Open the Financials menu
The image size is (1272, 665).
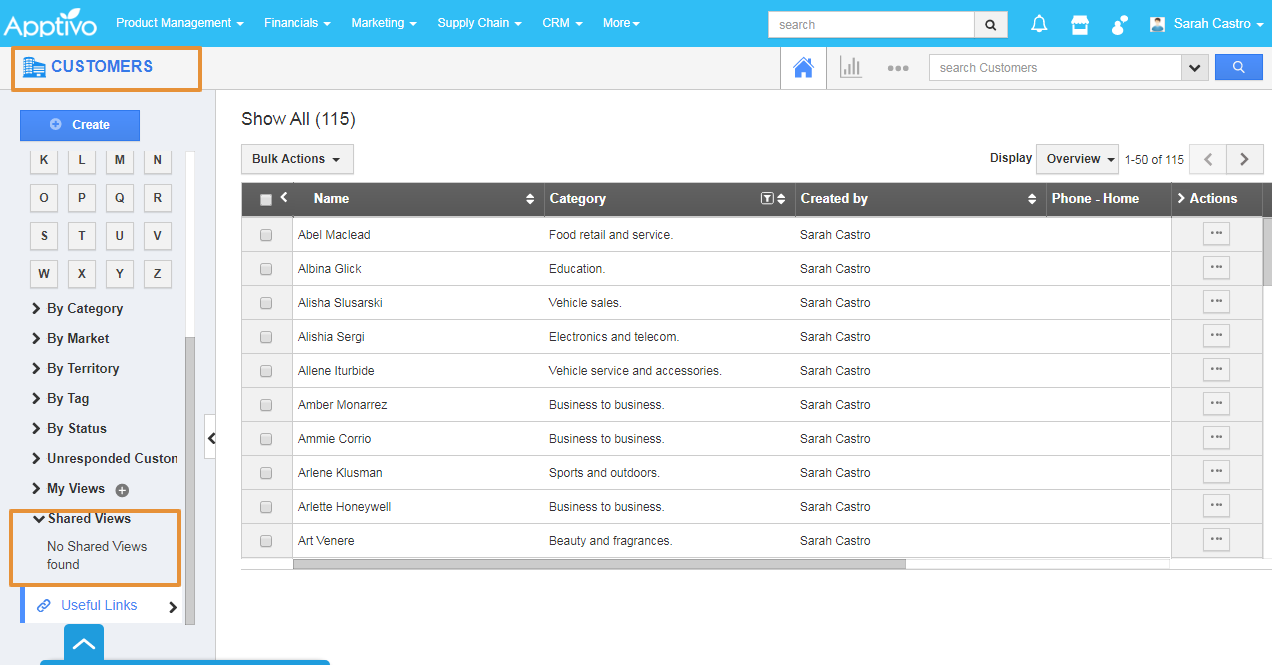[x=297, y=23]
